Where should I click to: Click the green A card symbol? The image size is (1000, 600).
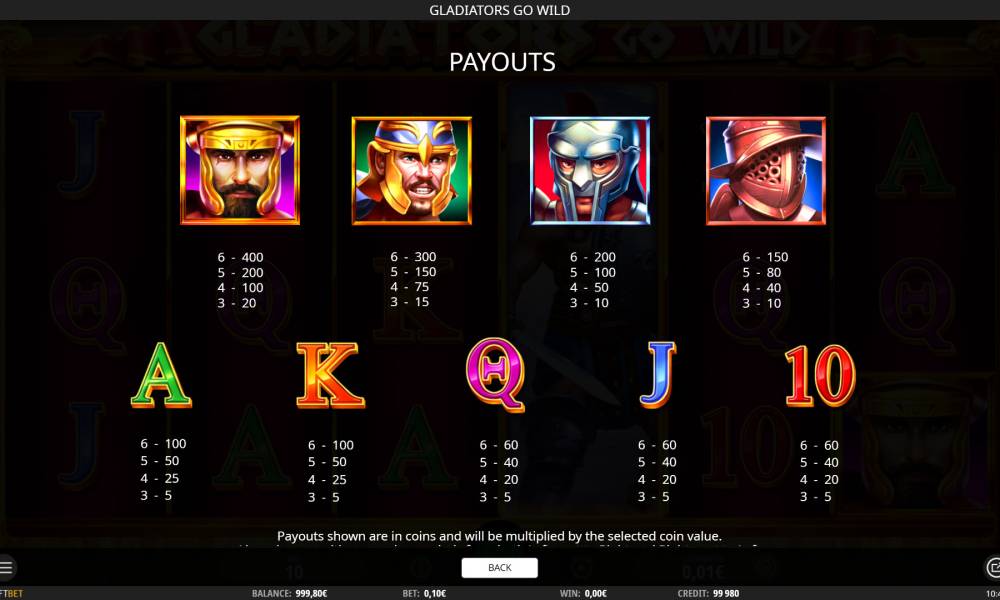pos(161,375)
